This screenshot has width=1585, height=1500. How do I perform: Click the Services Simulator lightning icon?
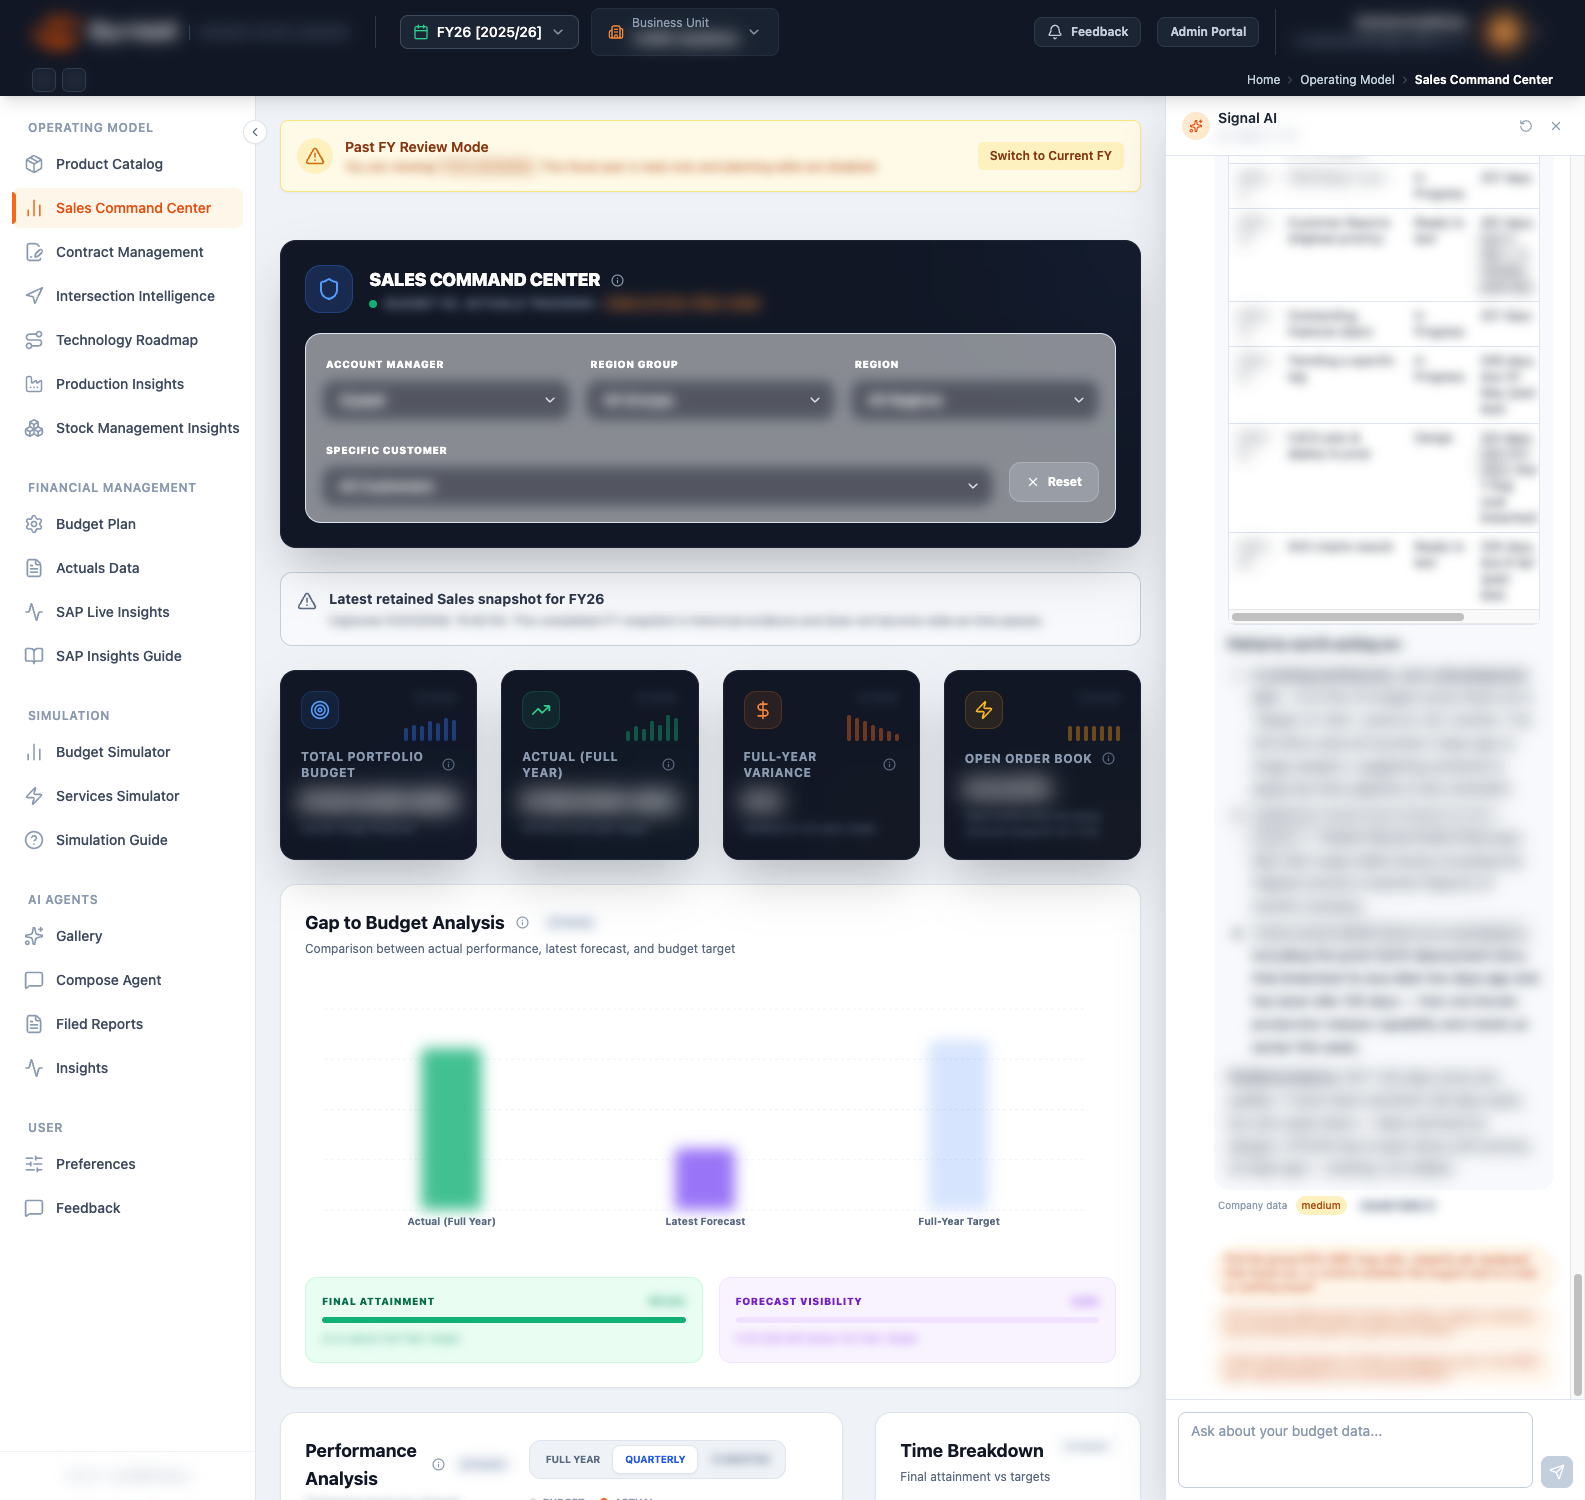pos(34,796)
